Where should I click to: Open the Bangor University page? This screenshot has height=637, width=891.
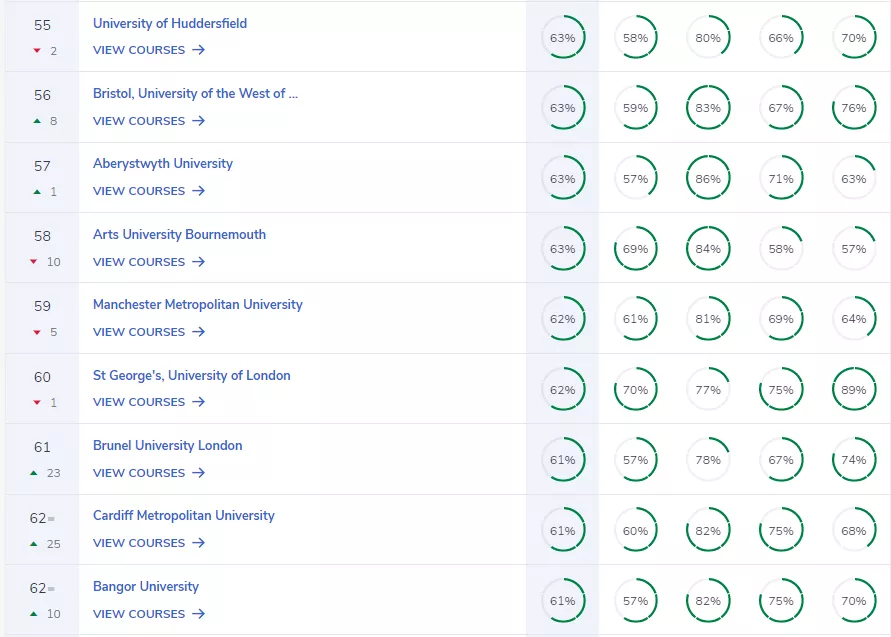pos(145,587)
